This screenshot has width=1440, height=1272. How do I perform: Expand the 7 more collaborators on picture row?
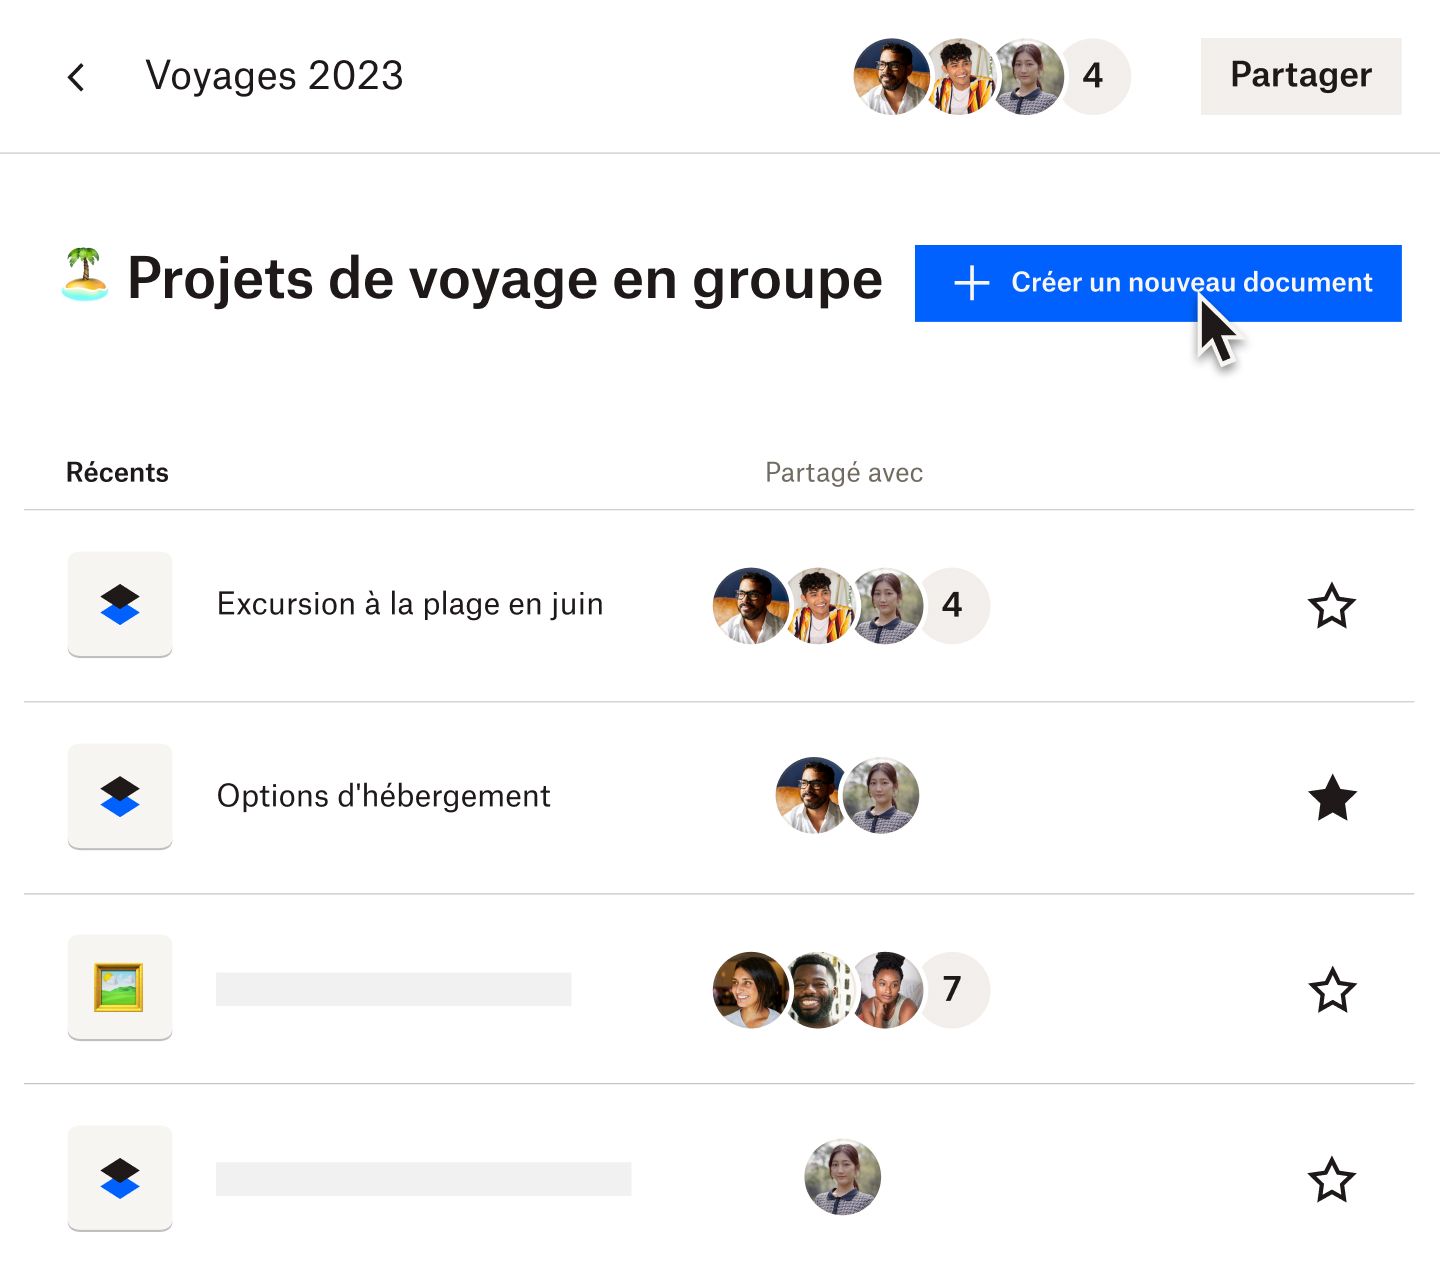coord(952,989)
